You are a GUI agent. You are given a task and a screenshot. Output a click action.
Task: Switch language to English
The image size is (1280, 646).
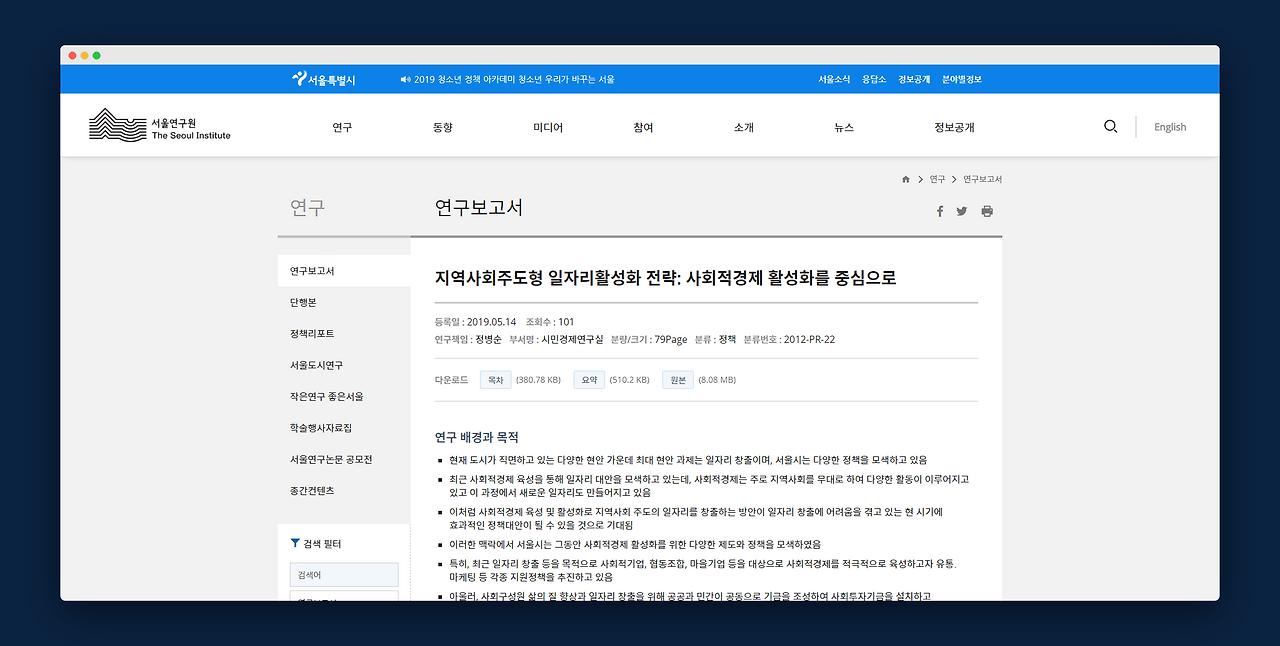click(1170, 127)
